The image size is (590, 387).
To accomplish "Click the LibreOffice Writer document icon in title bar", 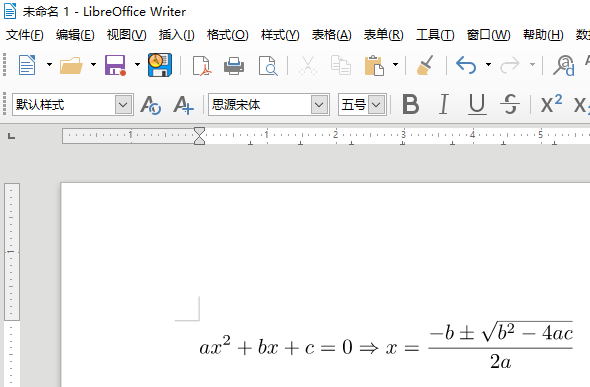I will pos(10,11).
